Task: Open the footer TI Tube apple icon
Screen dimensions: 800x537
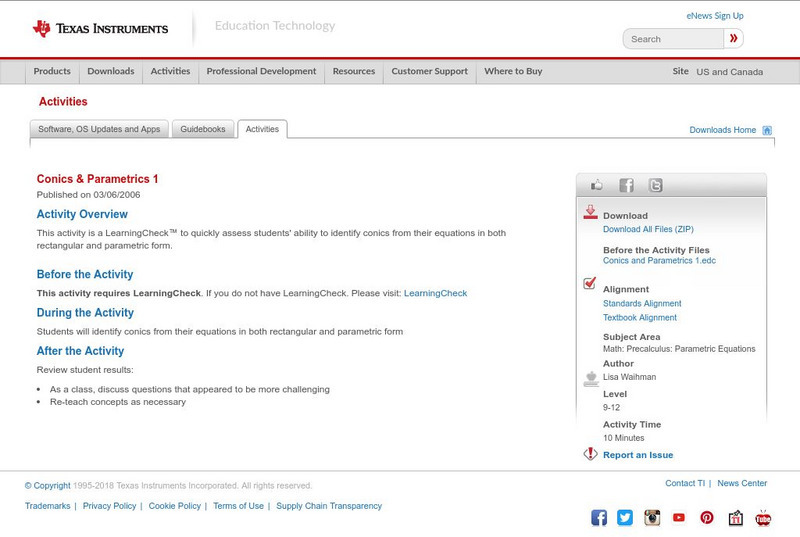Action: pos(763,518)
